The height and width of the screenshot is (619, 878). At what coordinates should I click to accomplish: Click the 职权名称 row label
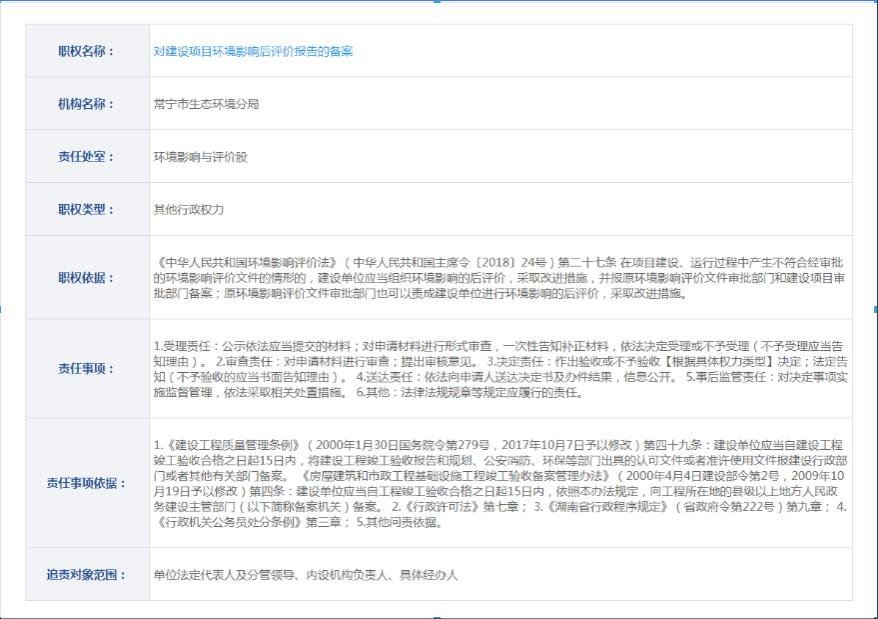(x=87, y=51)
